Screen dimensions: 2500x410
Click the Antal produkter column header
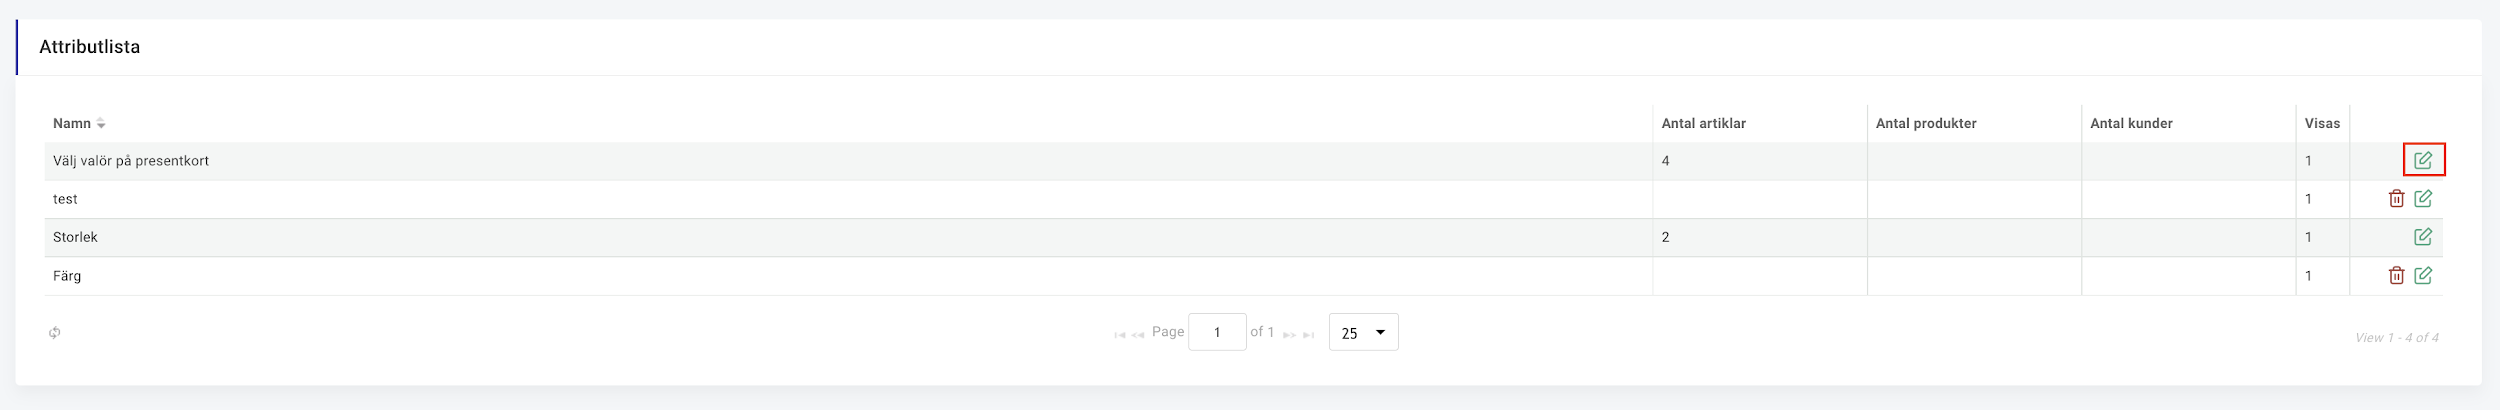(x=1926, y=123)
